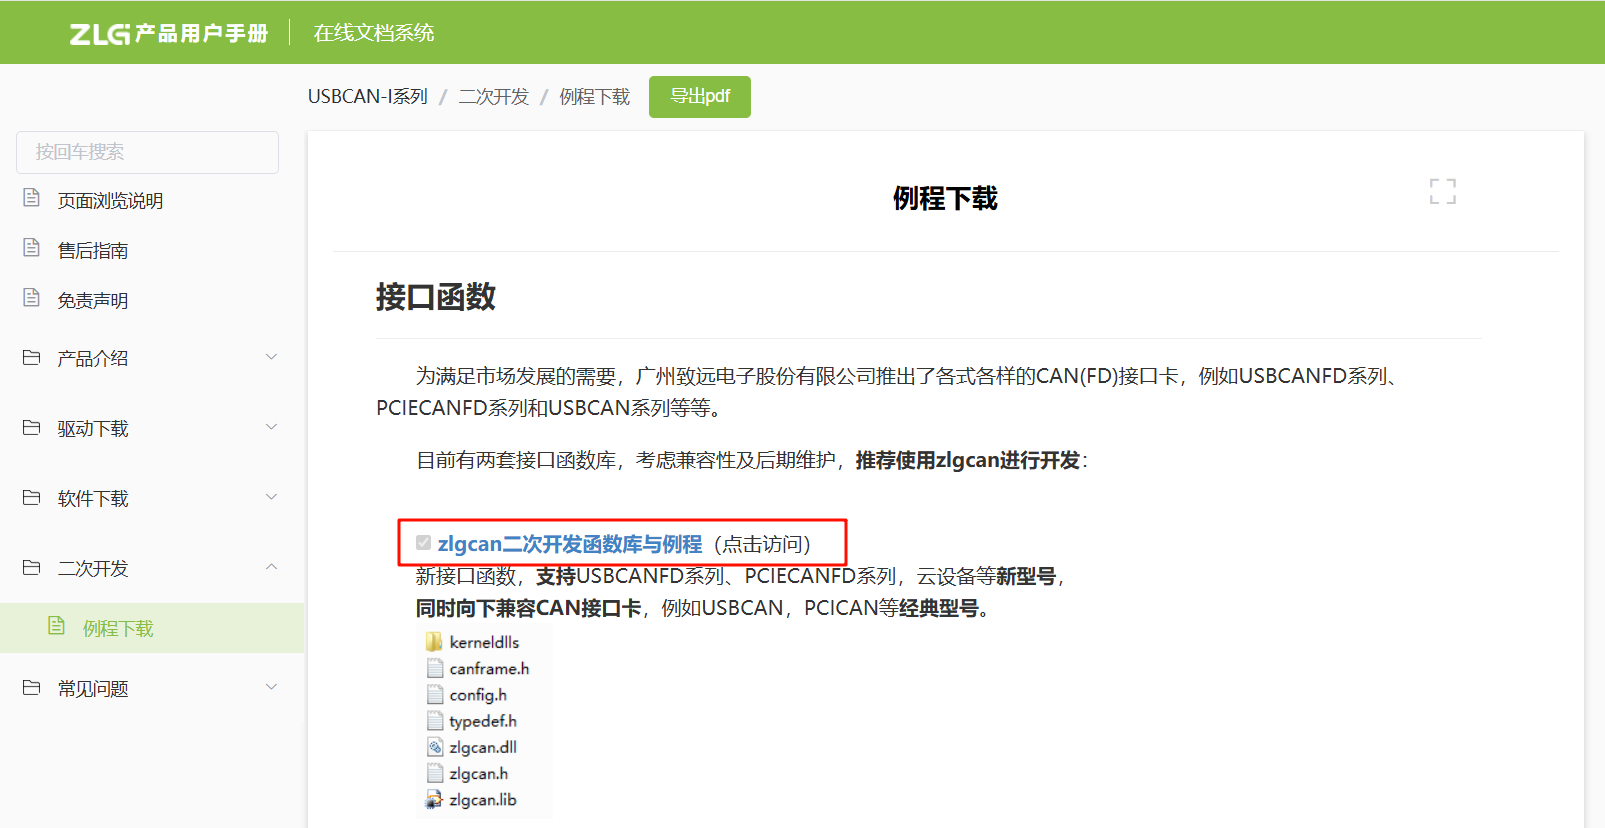Image resolution: width=1605 pixels, height=828 pixels.
Task: Expand 产品介绍 with its chevron
Action: pyautogui.click(x=271, y=357)
